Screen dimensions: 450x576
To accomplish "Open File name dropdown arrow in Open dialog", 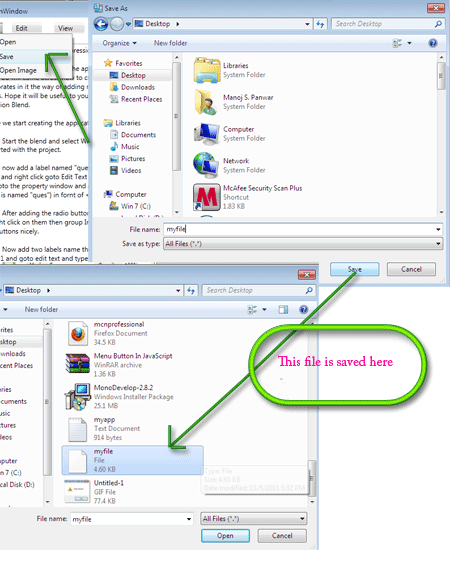I will pyautogui.click(x=189, y=519).
